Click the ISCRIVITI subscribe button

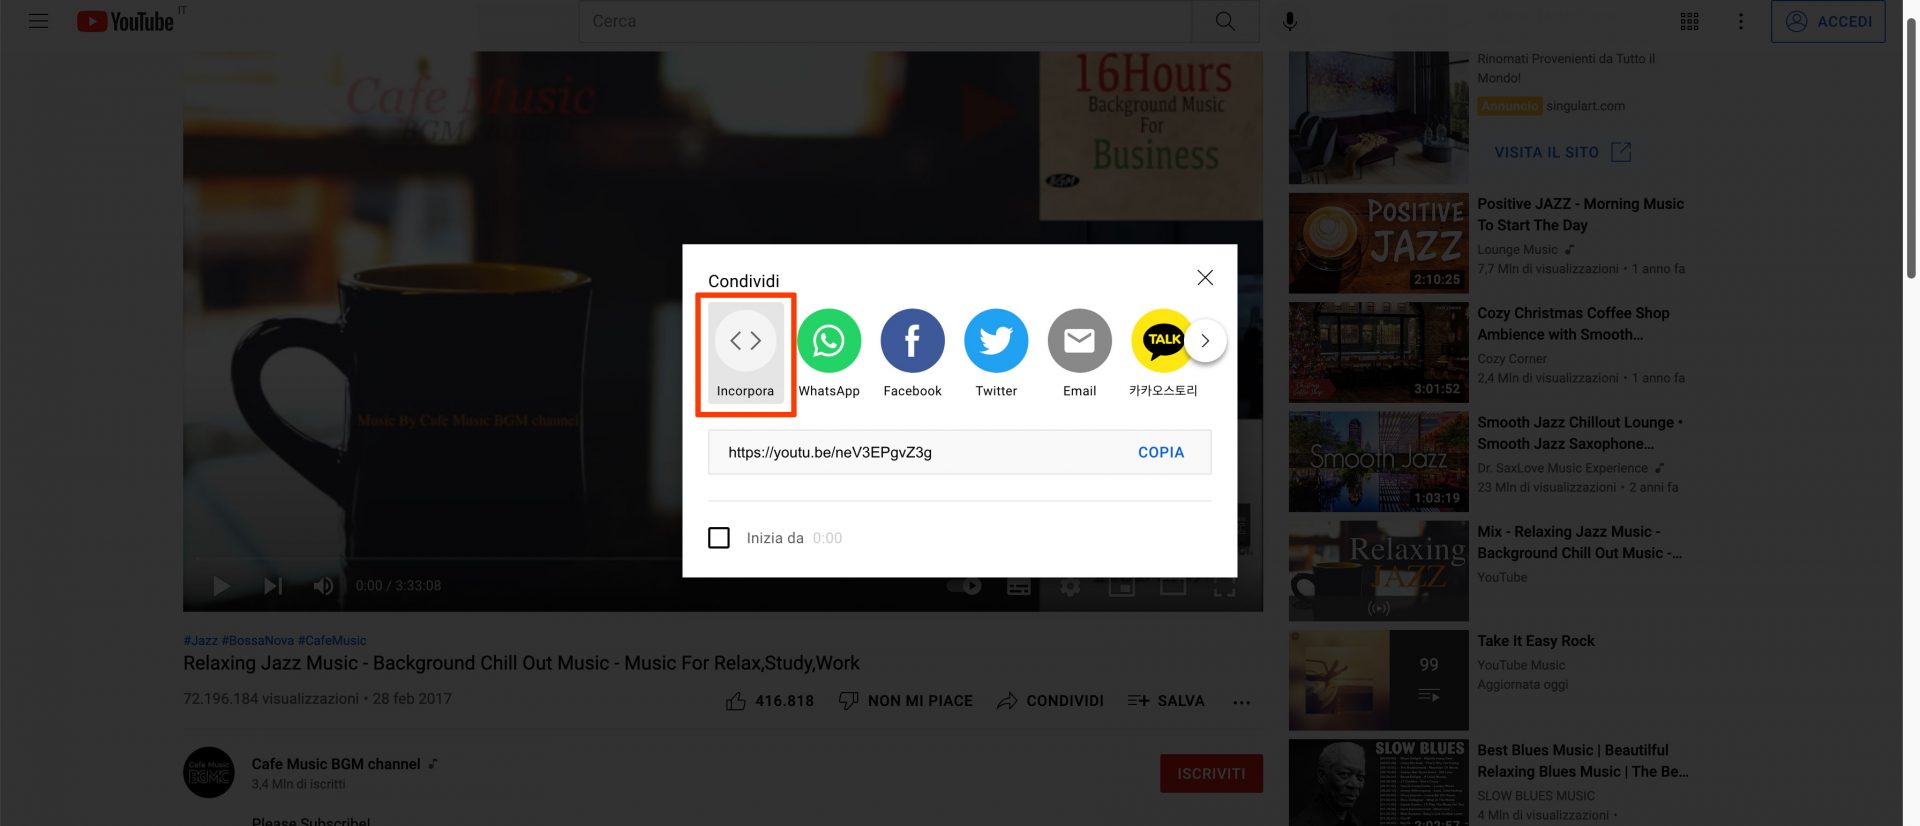[x=1211, y=773]
